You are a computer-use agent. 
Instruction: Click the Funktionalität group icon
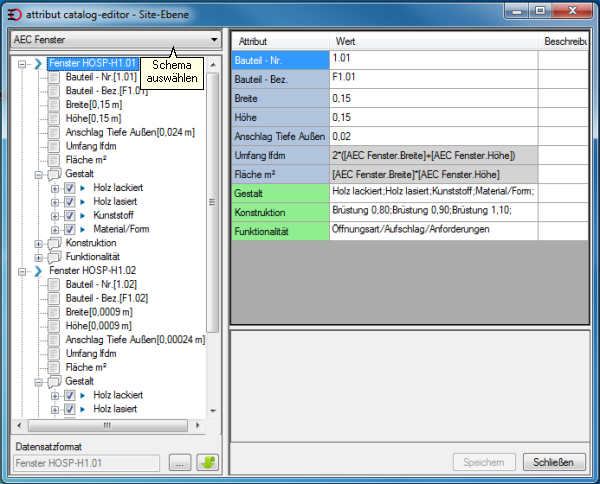(x=54, y=257)
